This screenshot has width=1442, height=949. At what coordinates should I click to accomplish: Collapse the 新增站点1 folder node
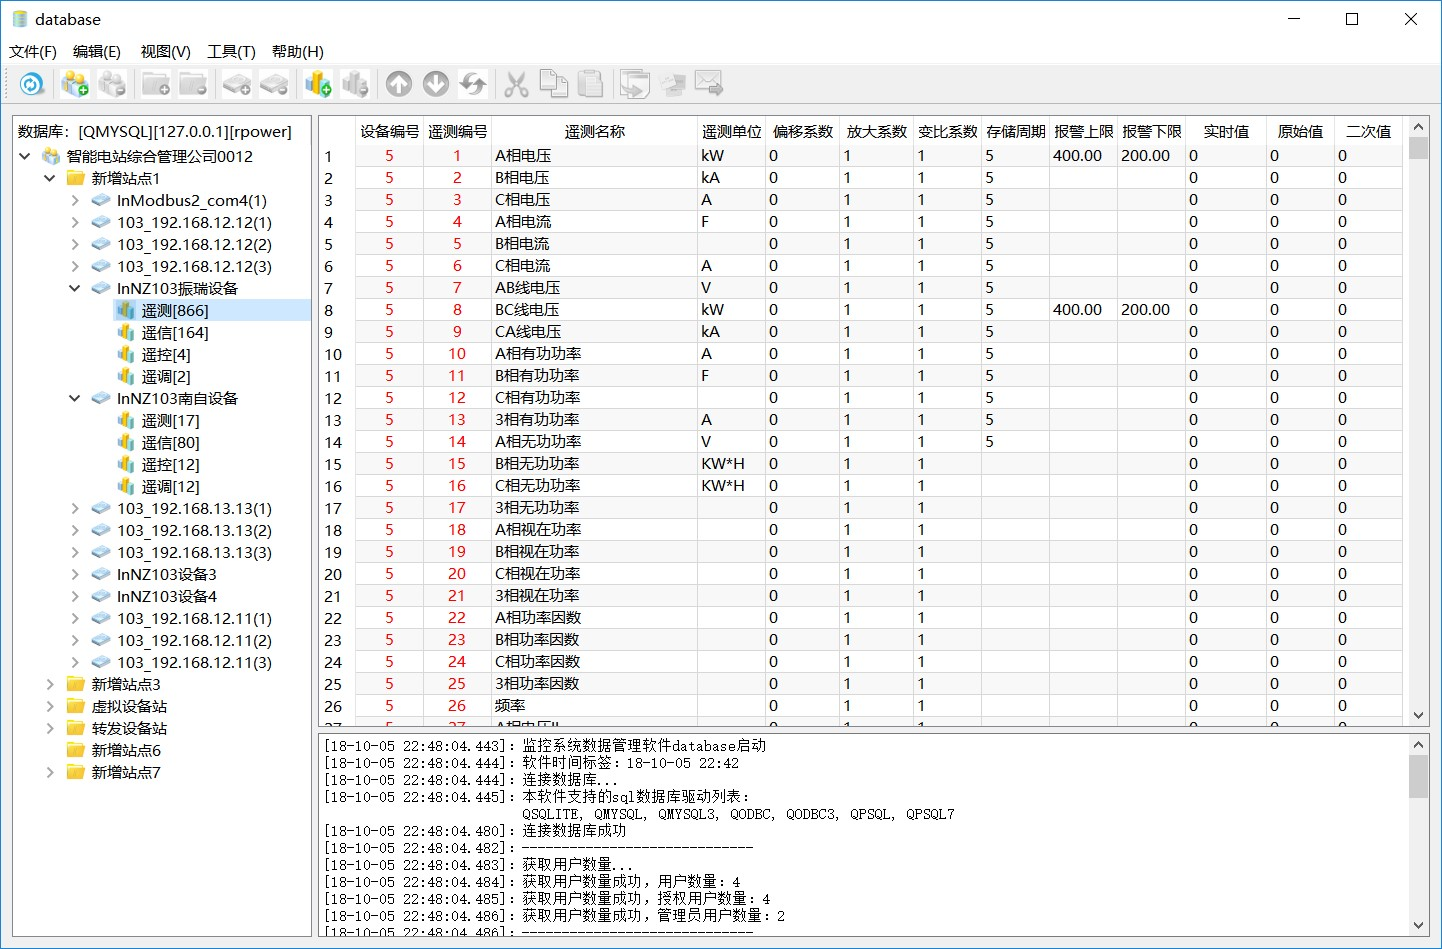[x=50, y=179]
